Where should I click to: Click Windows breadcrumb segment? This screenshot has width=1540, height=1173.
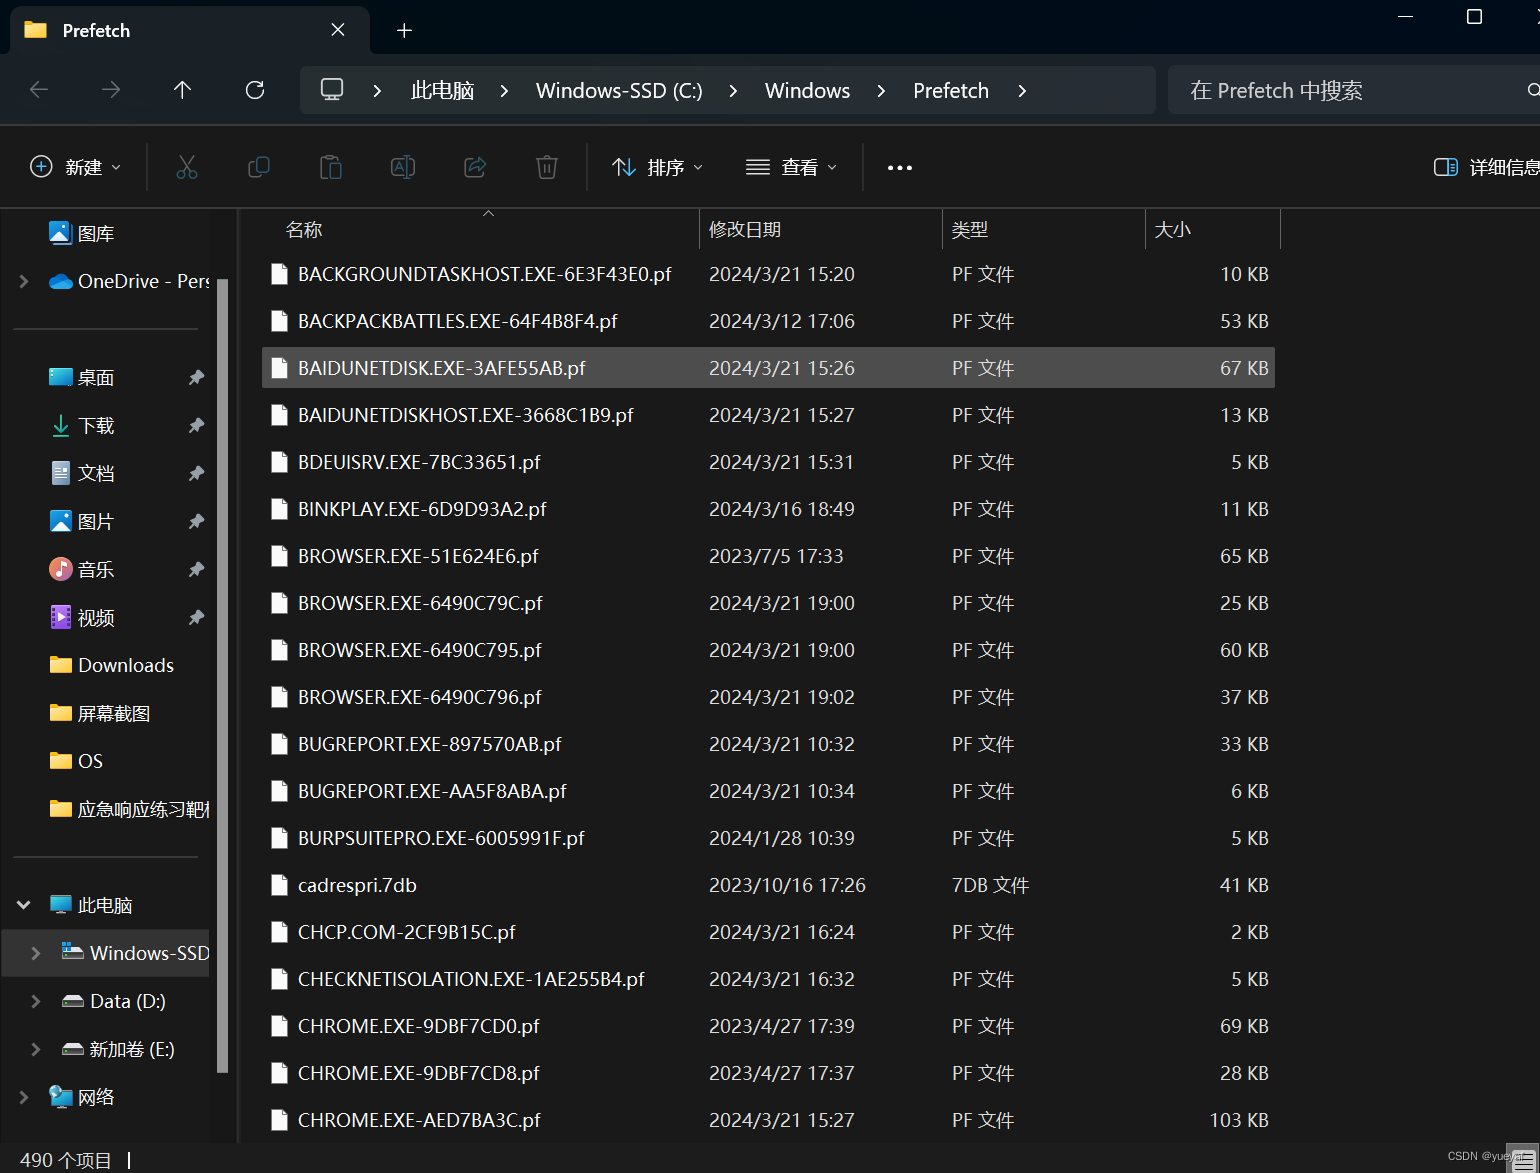tap(807, 90)
